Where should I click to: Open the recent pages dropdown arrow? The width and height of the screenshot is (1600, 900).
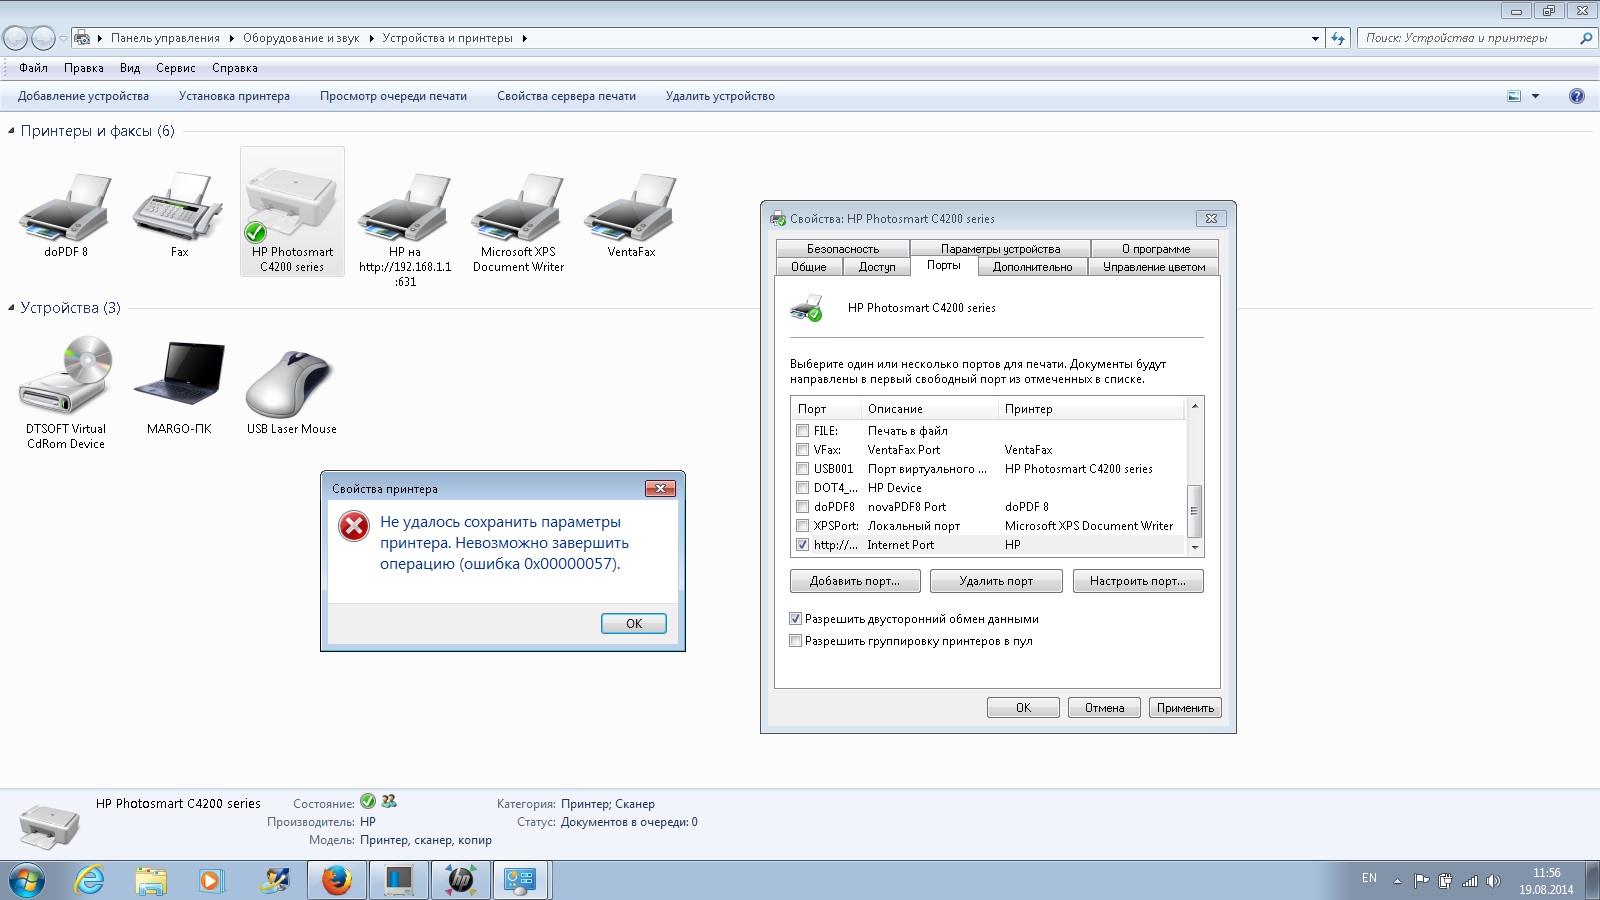63,39
